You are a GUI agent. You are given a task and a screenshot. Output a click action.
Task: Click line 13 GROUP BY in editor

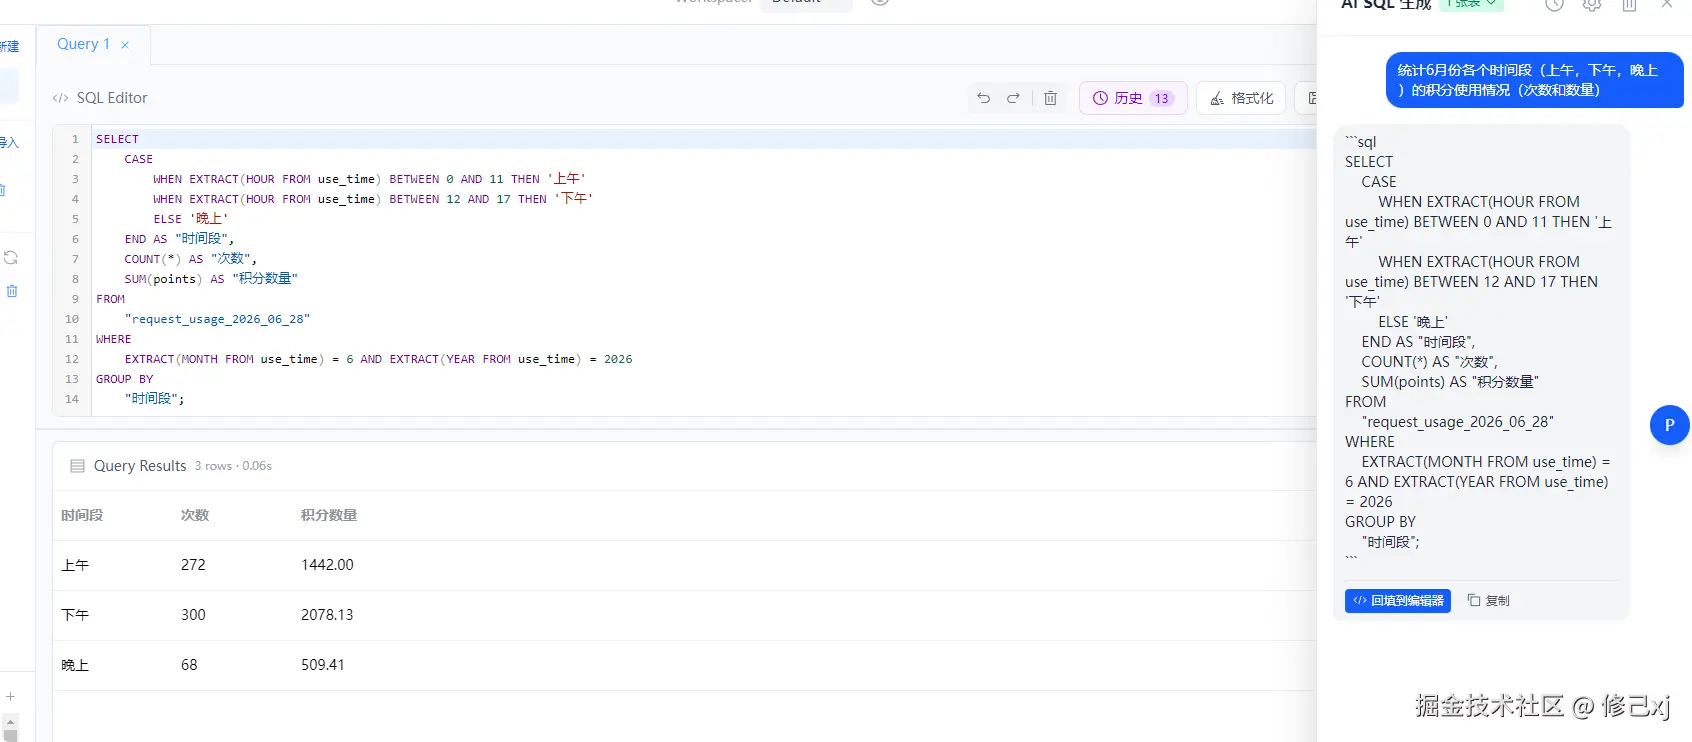(x=124, y=379)
